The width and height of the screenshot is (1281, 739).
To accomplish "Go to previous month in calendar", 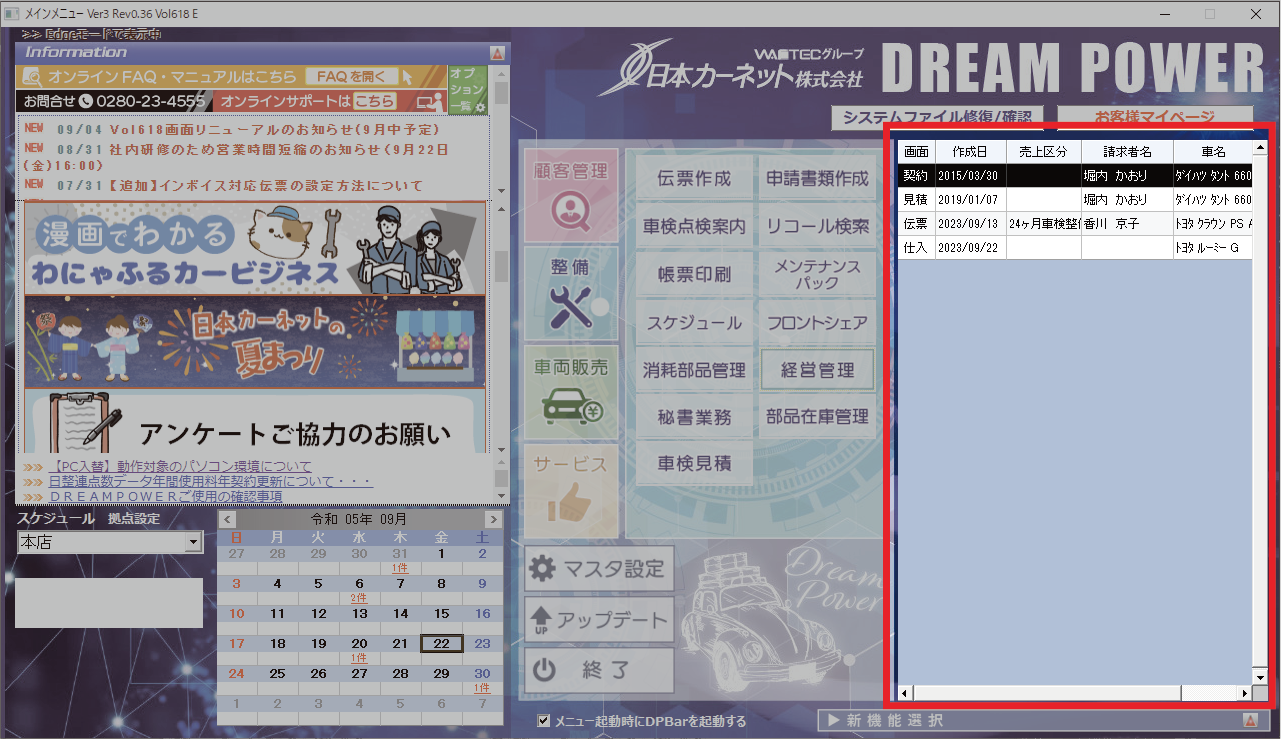I will click(227, 520).
